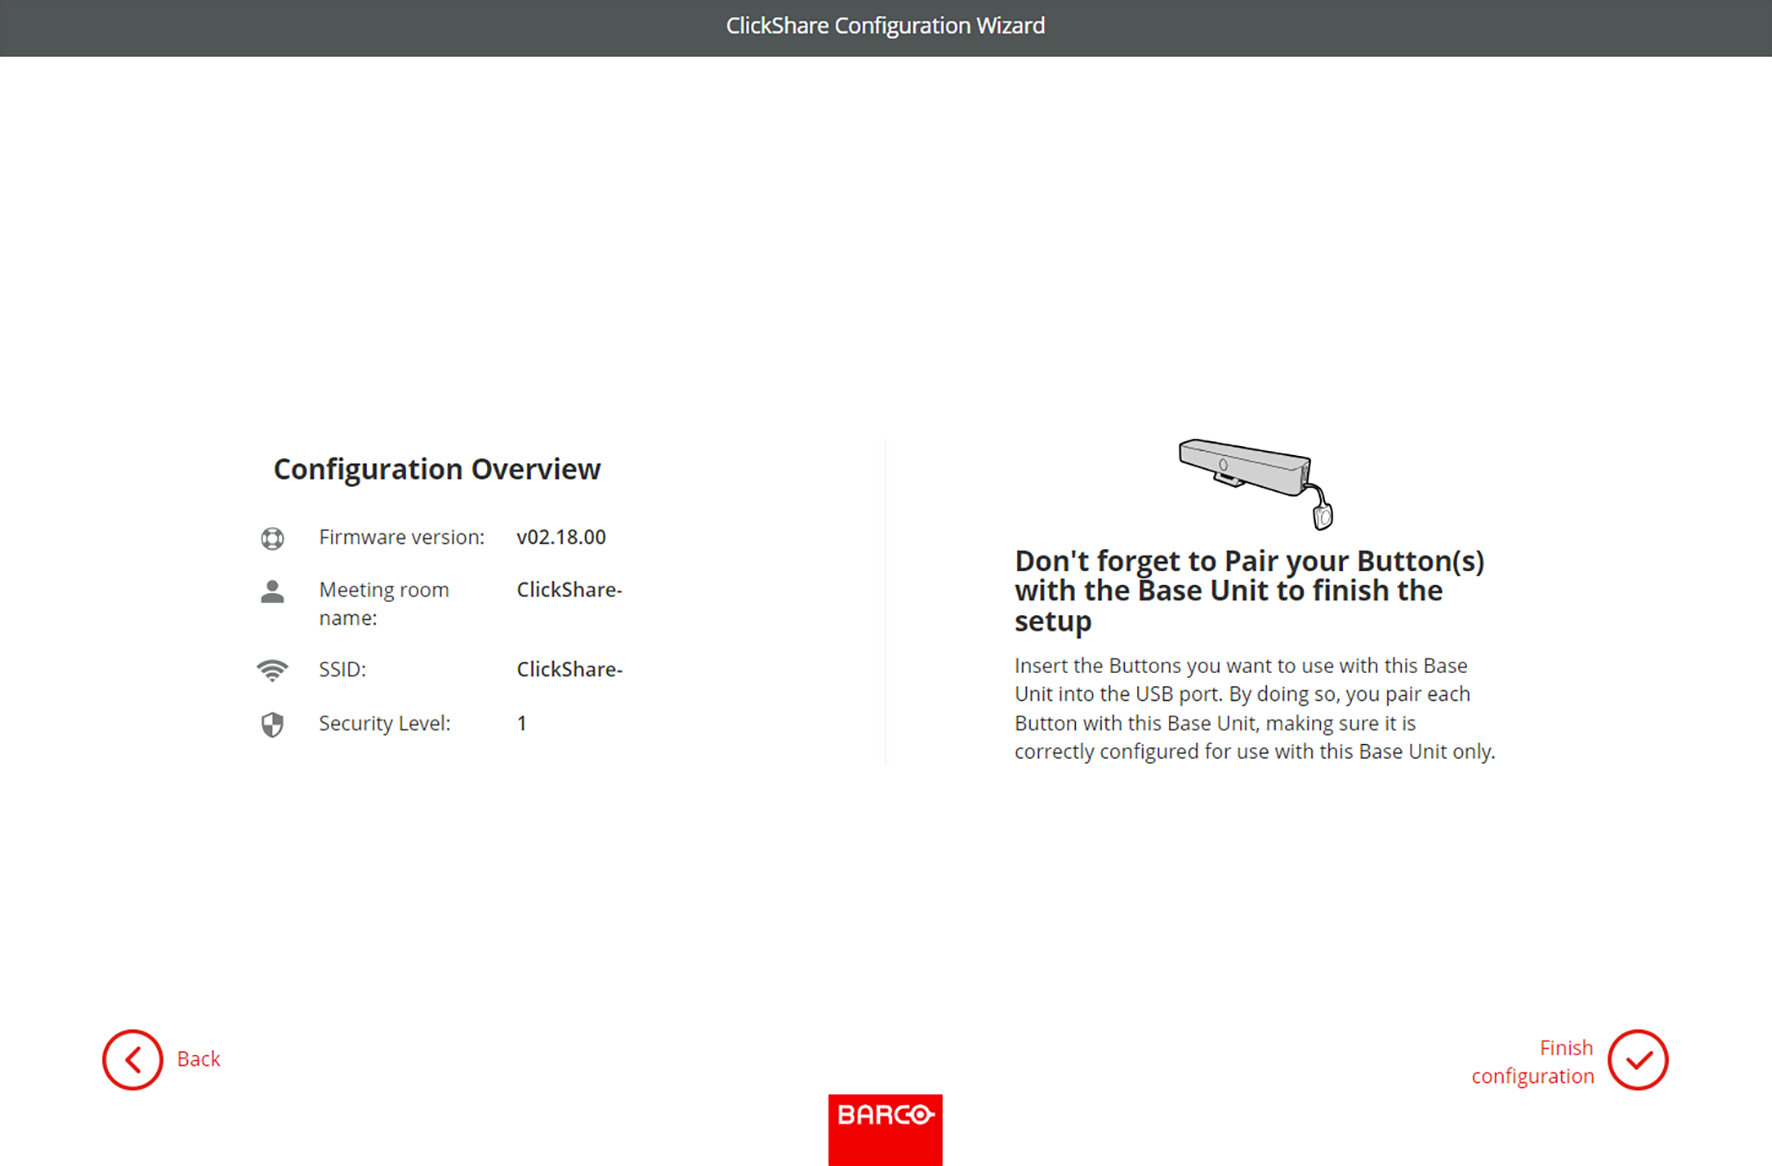Click the Base Unit with Button illustration
This screenshot has width=1772, height=1166.
[1256, 483]
